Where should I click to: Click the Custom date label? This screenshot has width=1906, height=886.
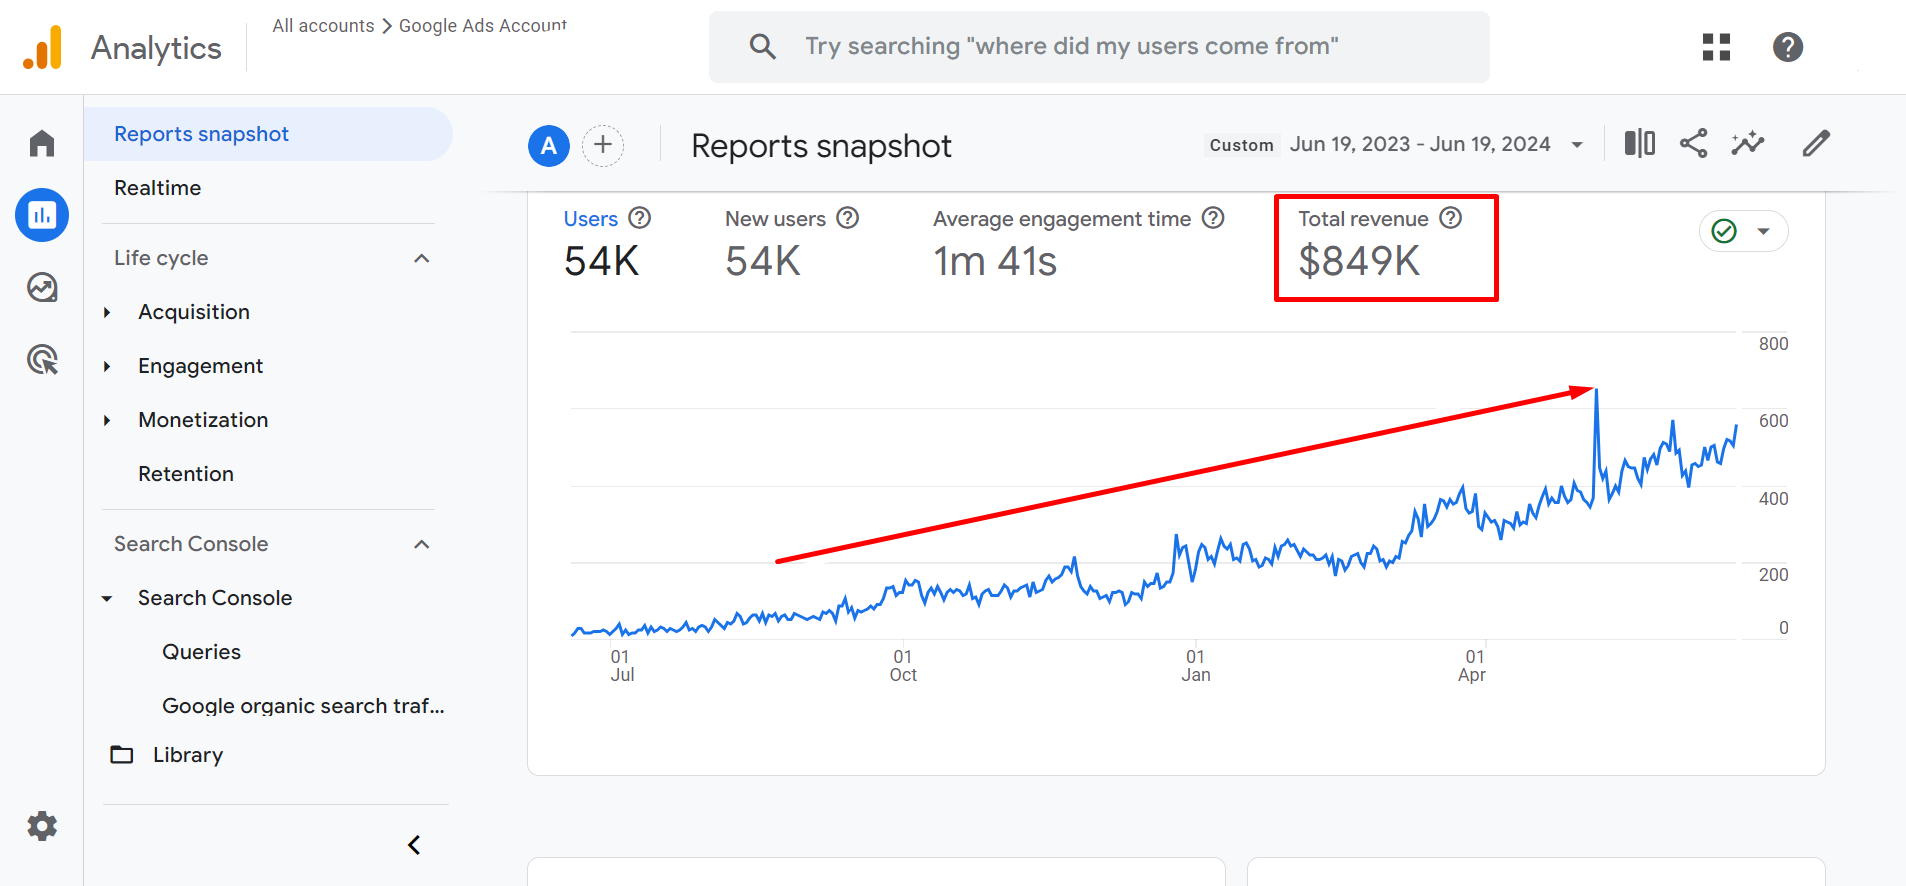[1241, 145]
